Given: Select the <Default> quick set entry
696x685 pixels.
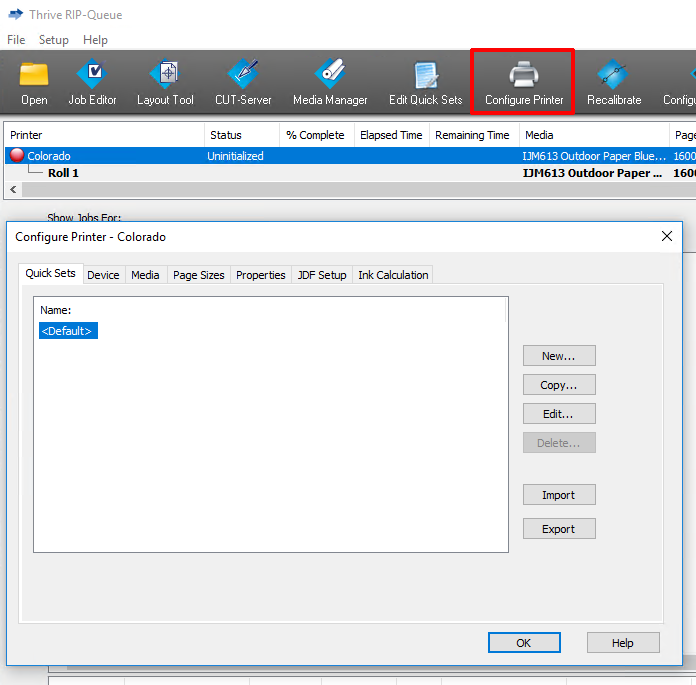Looking at the screenshot, I should (68, 331).
